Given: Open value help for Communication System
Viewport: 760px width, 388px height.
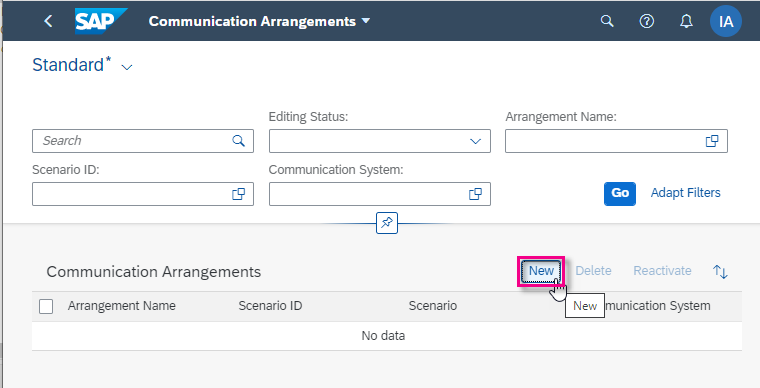Looking at the screenshot, I should point(475,194).
